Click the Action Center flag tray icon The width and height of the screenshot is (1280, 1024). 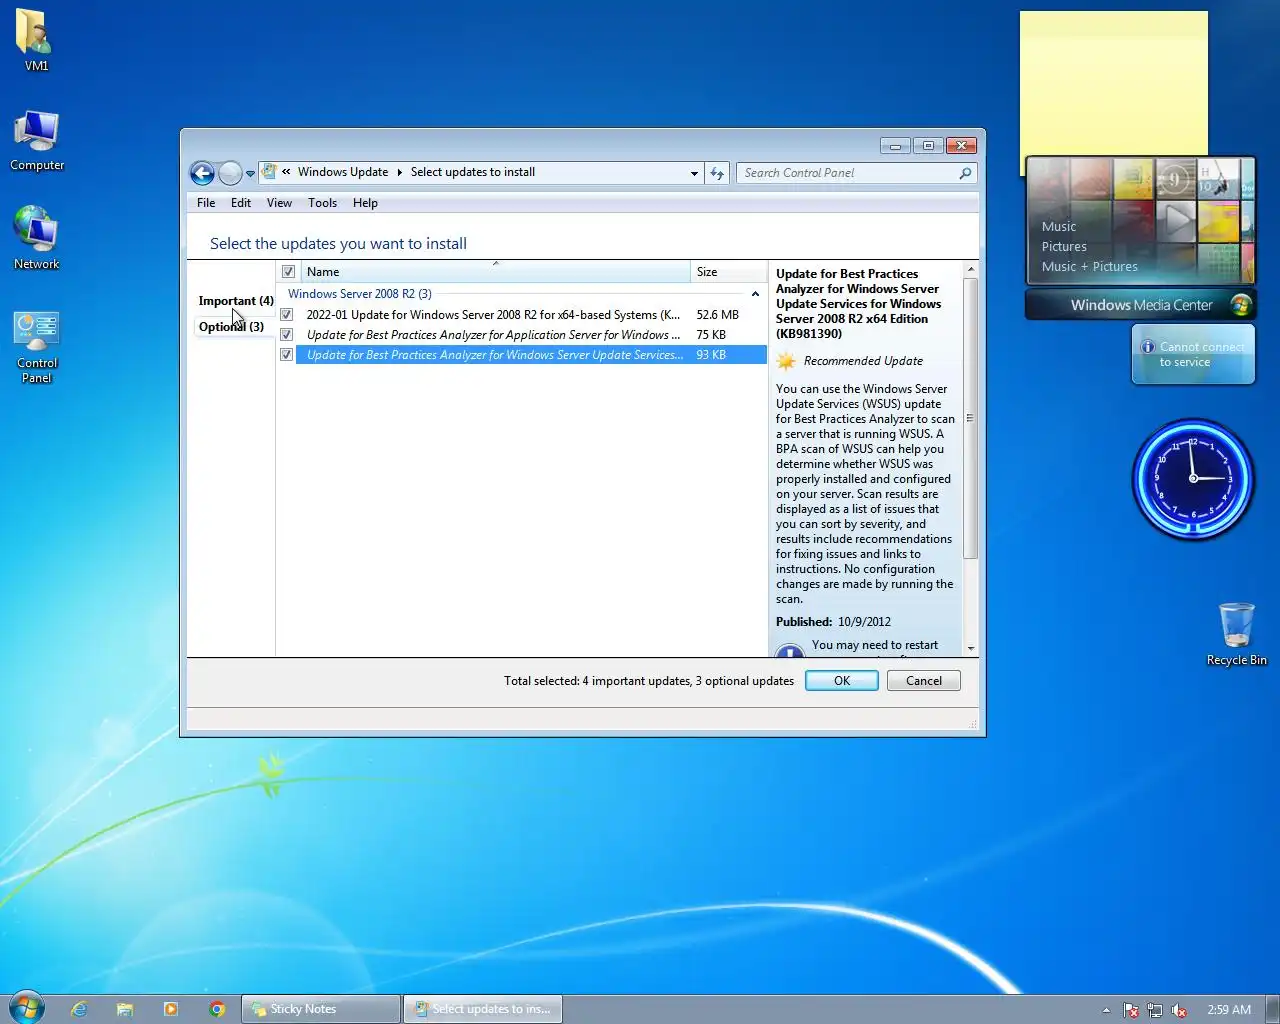point(1131,1010)
